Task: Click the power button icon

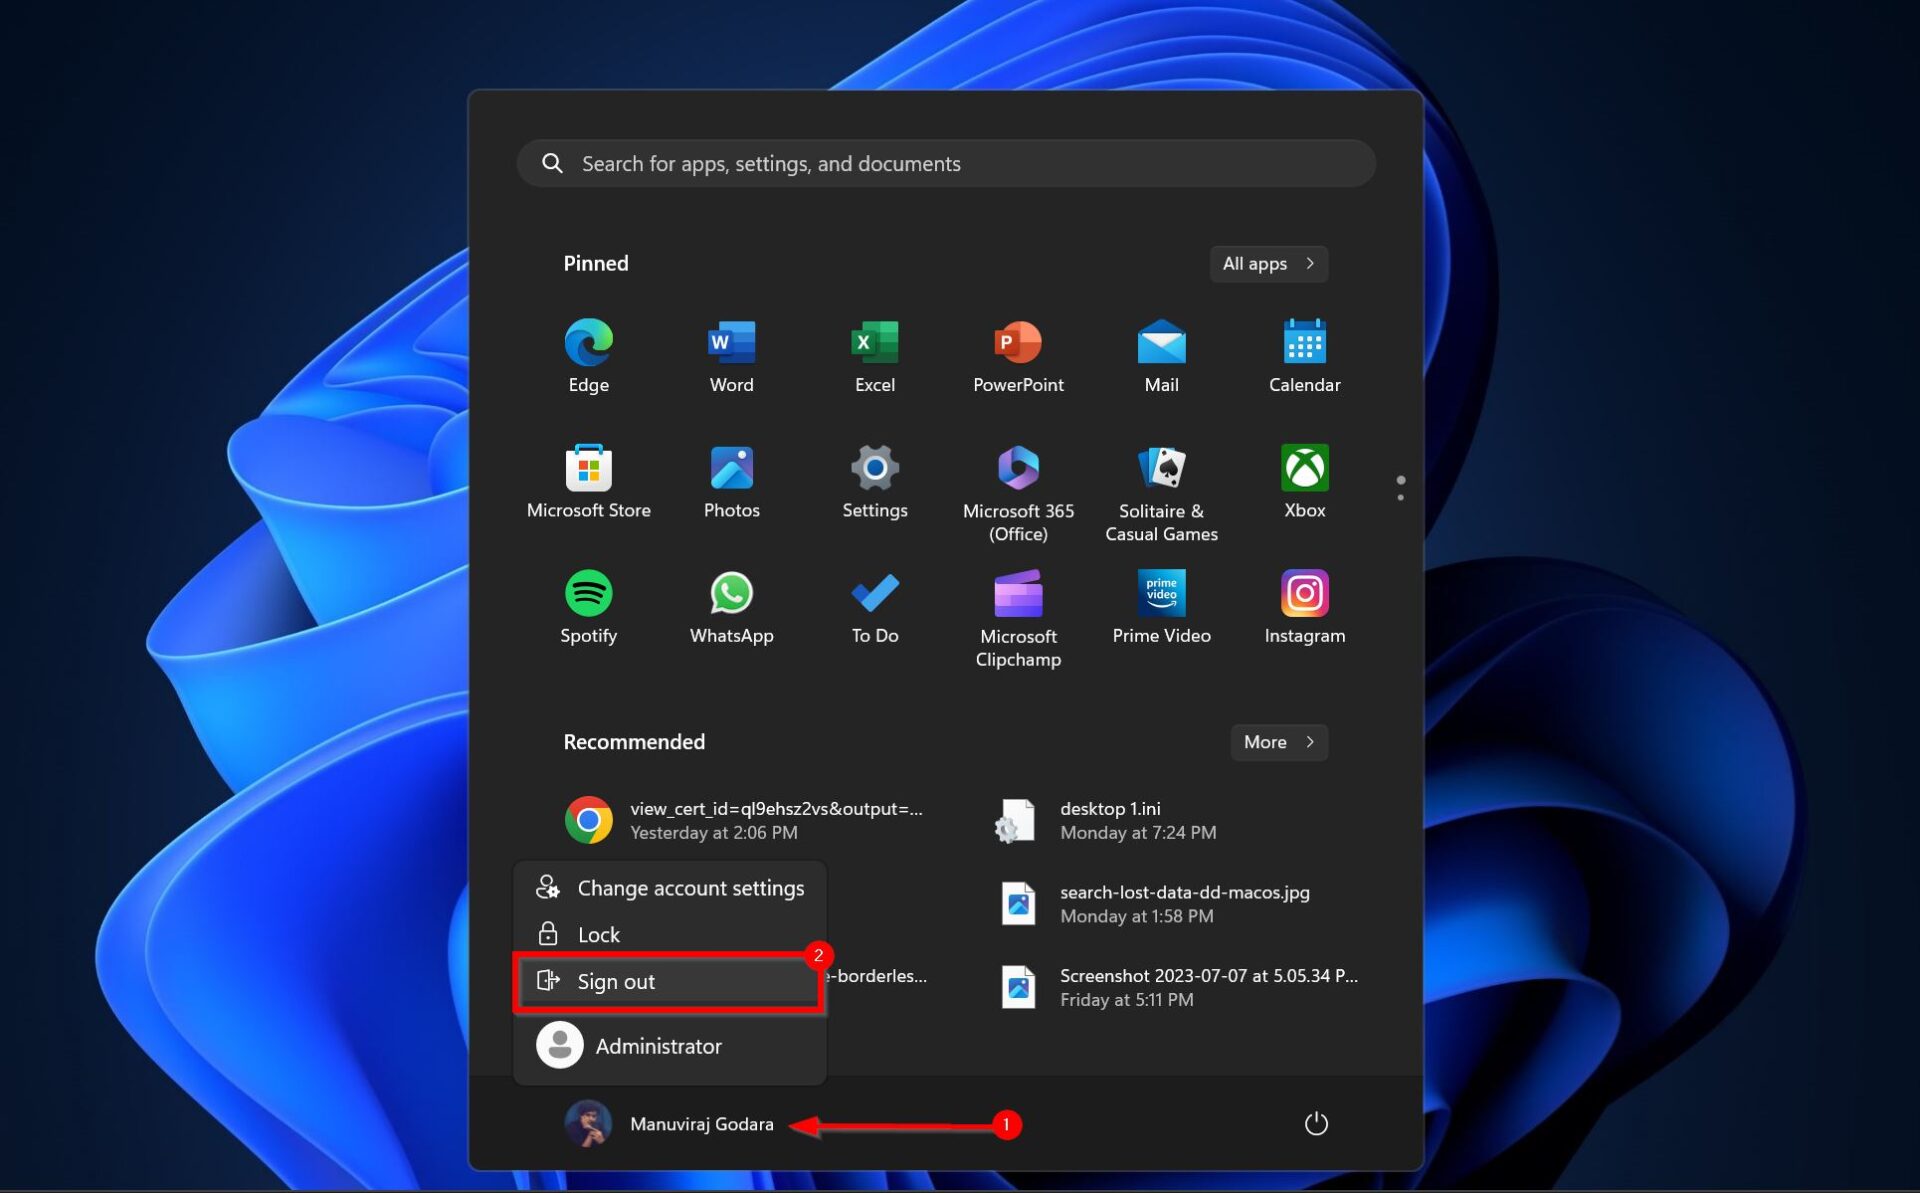Action: coord(1315,1123)
